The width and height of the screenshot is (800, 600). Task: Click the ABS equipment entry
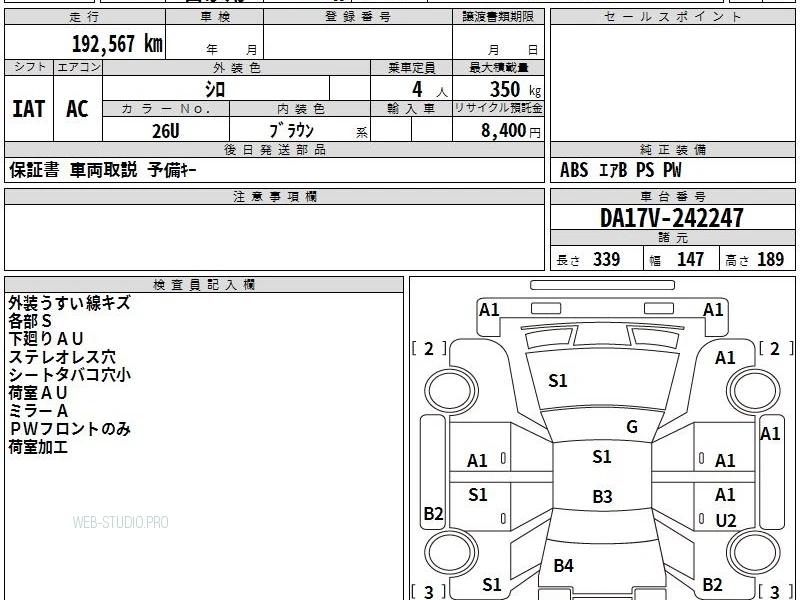(x=574, y=170)
